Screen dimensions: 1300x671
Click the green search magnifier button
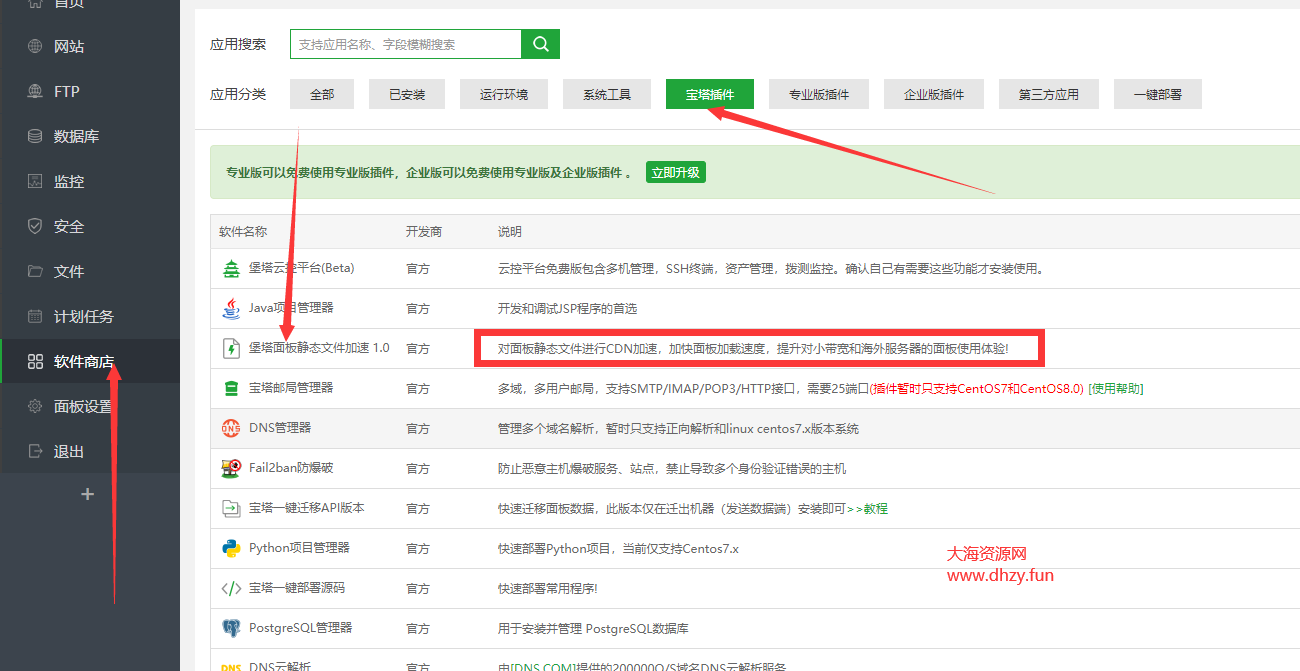540,44
